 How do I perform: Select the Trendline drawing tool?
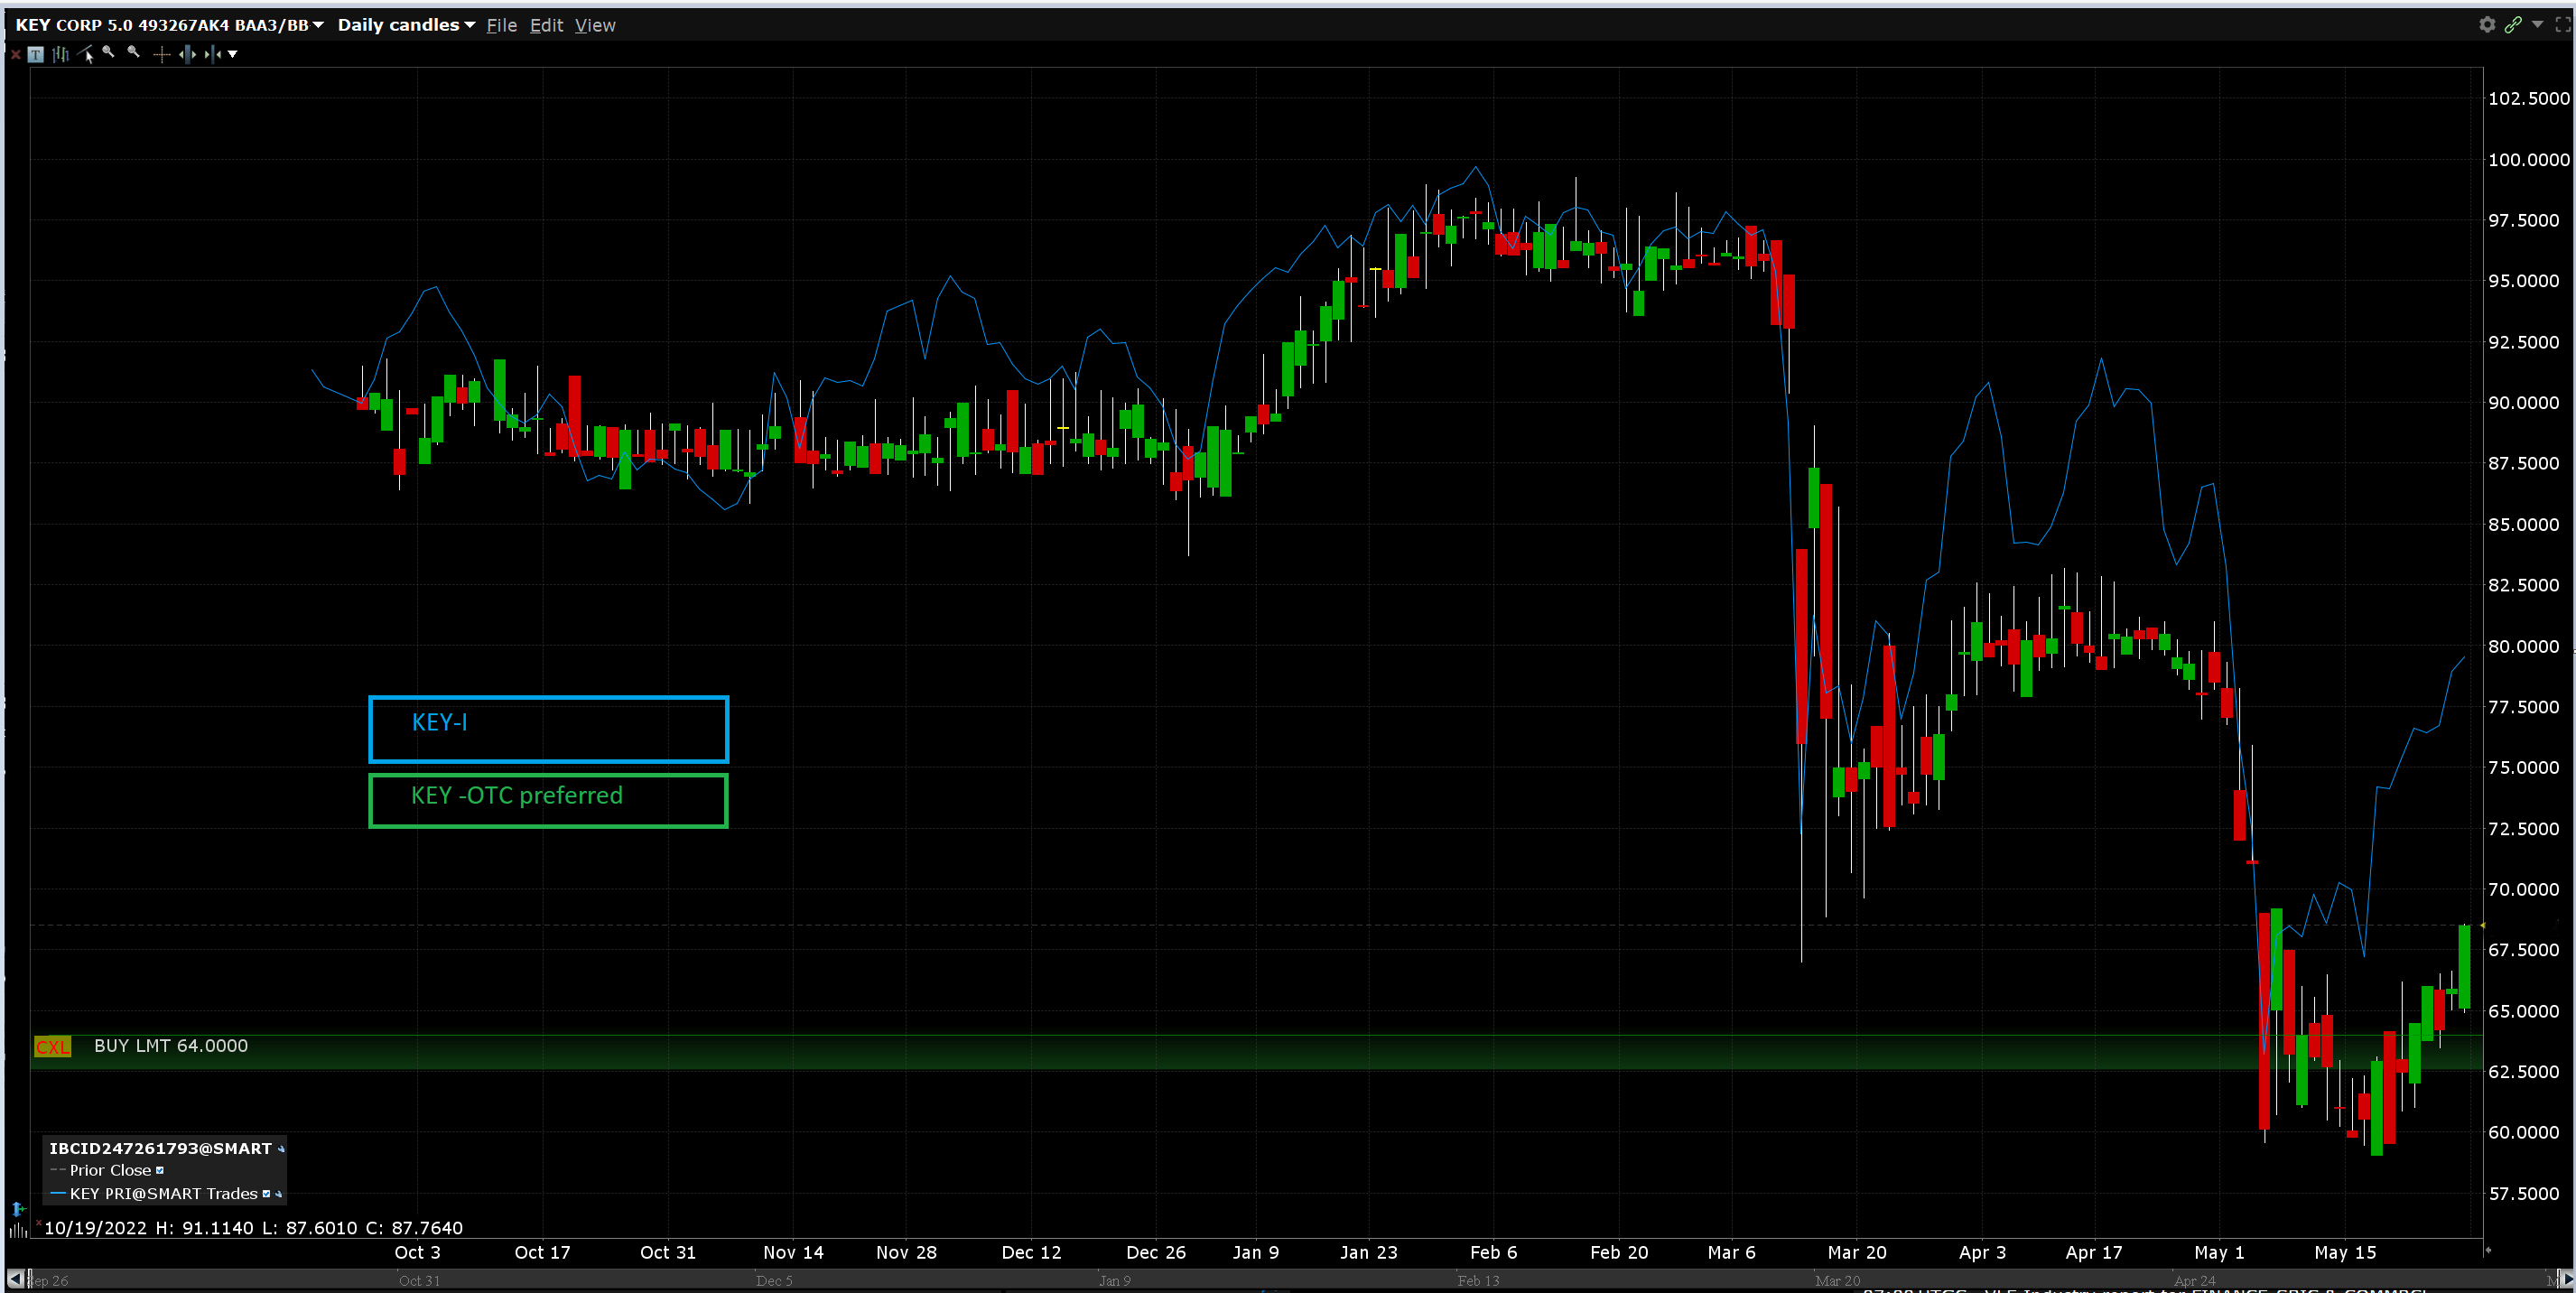84,54
